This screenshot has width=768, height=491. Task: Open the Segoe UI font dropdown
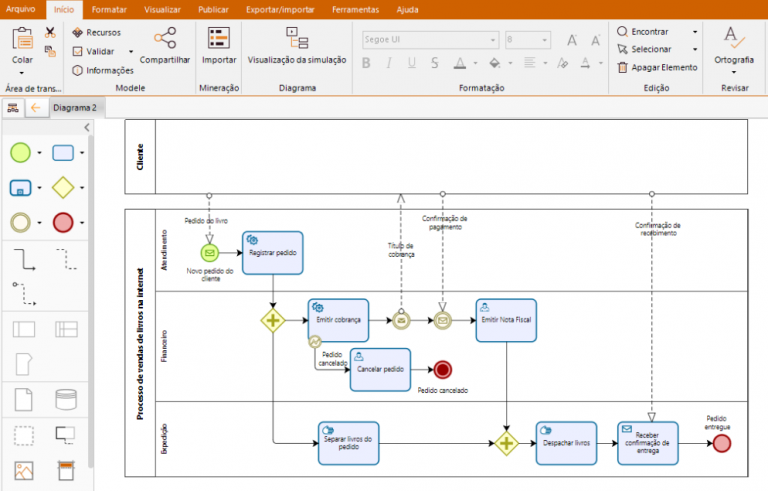491,40
